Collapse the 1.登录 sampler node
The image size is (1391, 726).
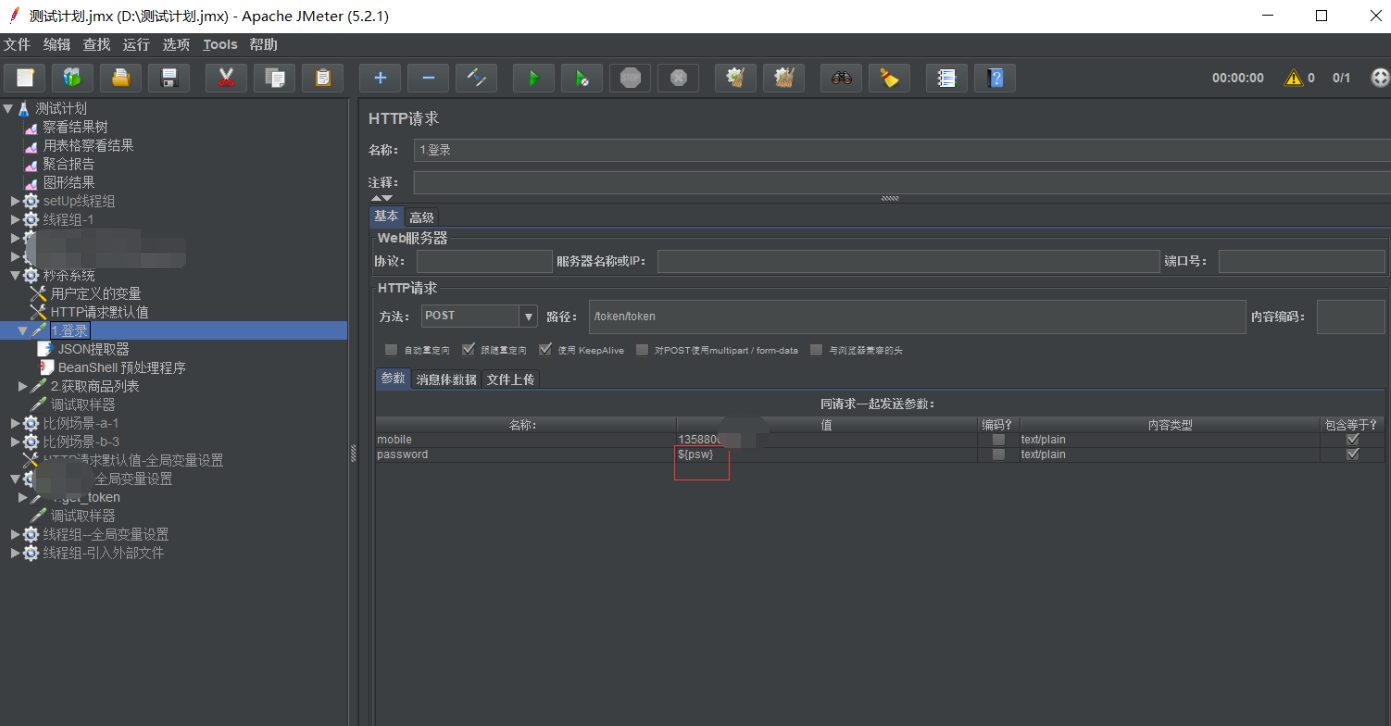click(23, 330)
